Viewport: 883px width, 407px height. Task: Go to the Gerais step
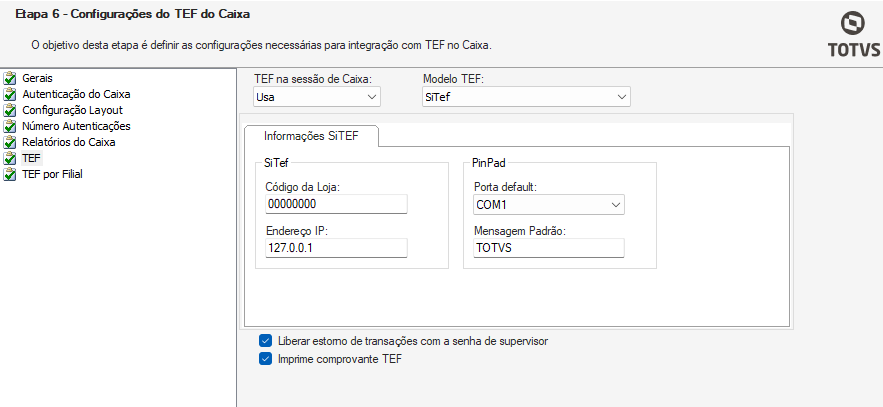pyautogui.click(x=38, y=78)
